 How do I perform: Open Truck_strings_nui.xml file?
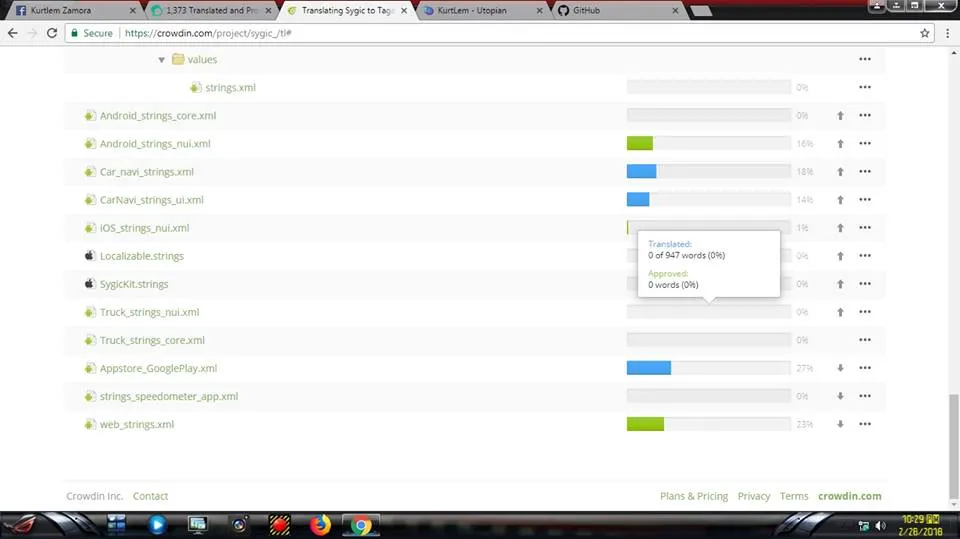pos(149,312)
